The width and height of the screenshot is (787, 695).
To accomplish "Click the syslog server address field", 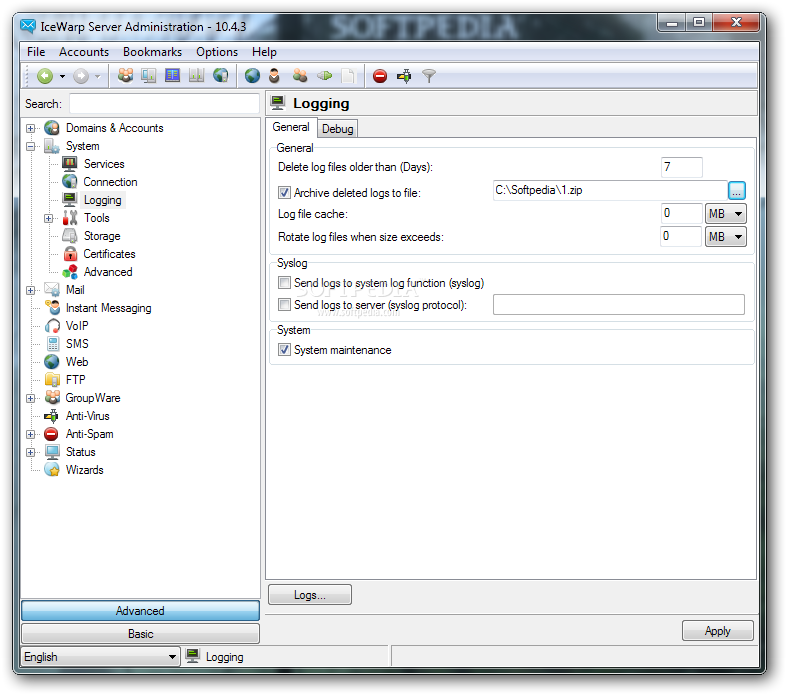I will (619, 305).
